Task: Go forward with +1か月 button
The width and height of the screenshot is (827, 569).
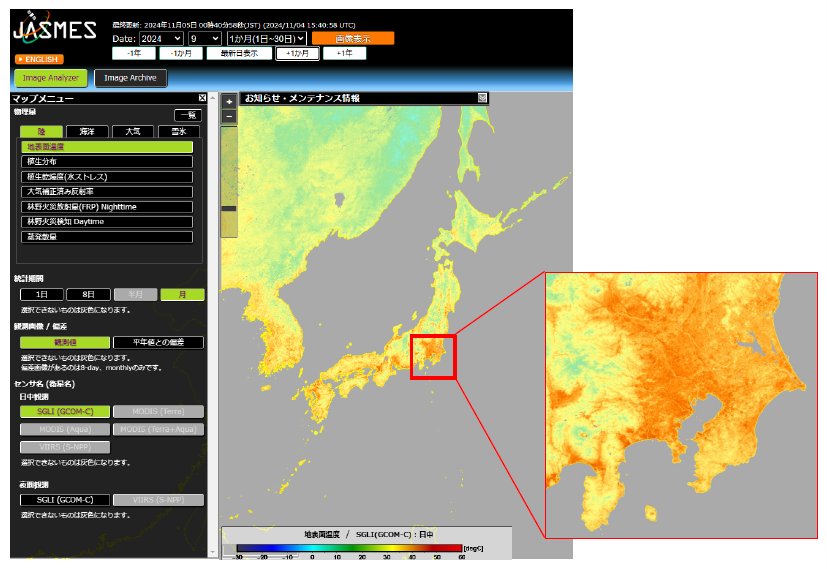Action: 297,53
